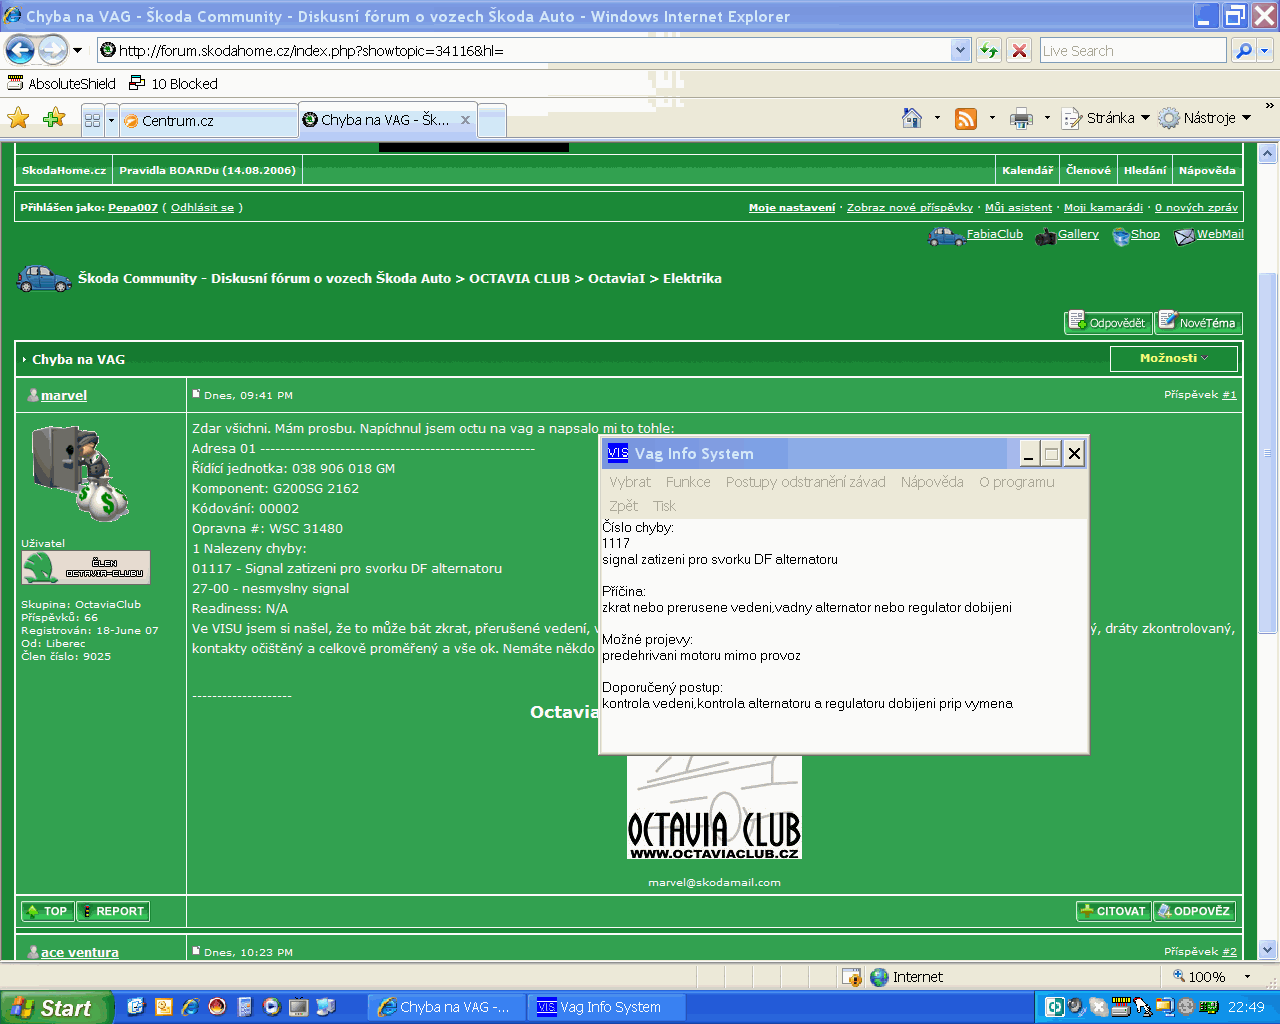
Task: Click the Windows Start button
Action: pyautogui.click(x=56, y=1008)
